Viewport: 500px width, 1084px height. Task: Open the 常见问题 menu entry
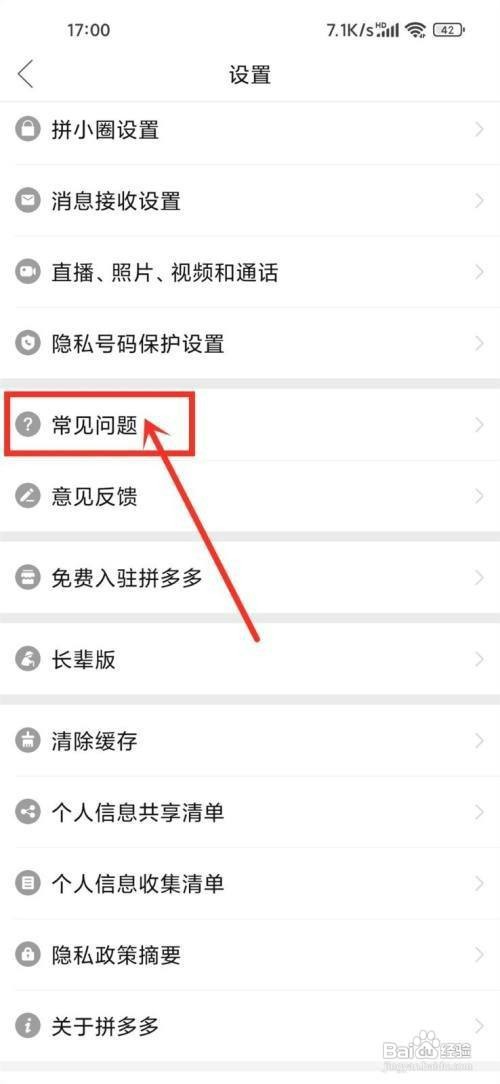pos(250,424)
